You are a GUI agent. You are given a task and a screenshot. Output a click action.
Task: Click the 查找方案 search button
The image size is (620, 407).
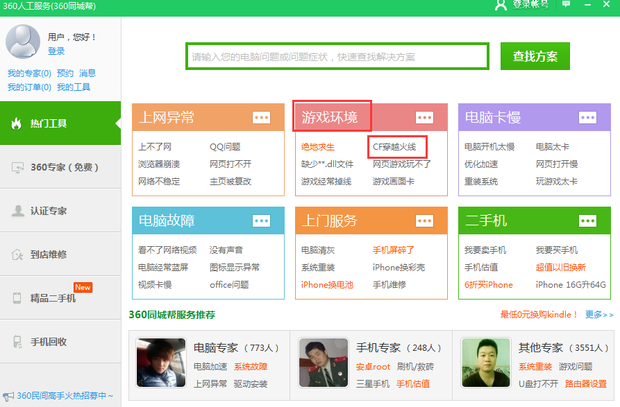(535, 56)
